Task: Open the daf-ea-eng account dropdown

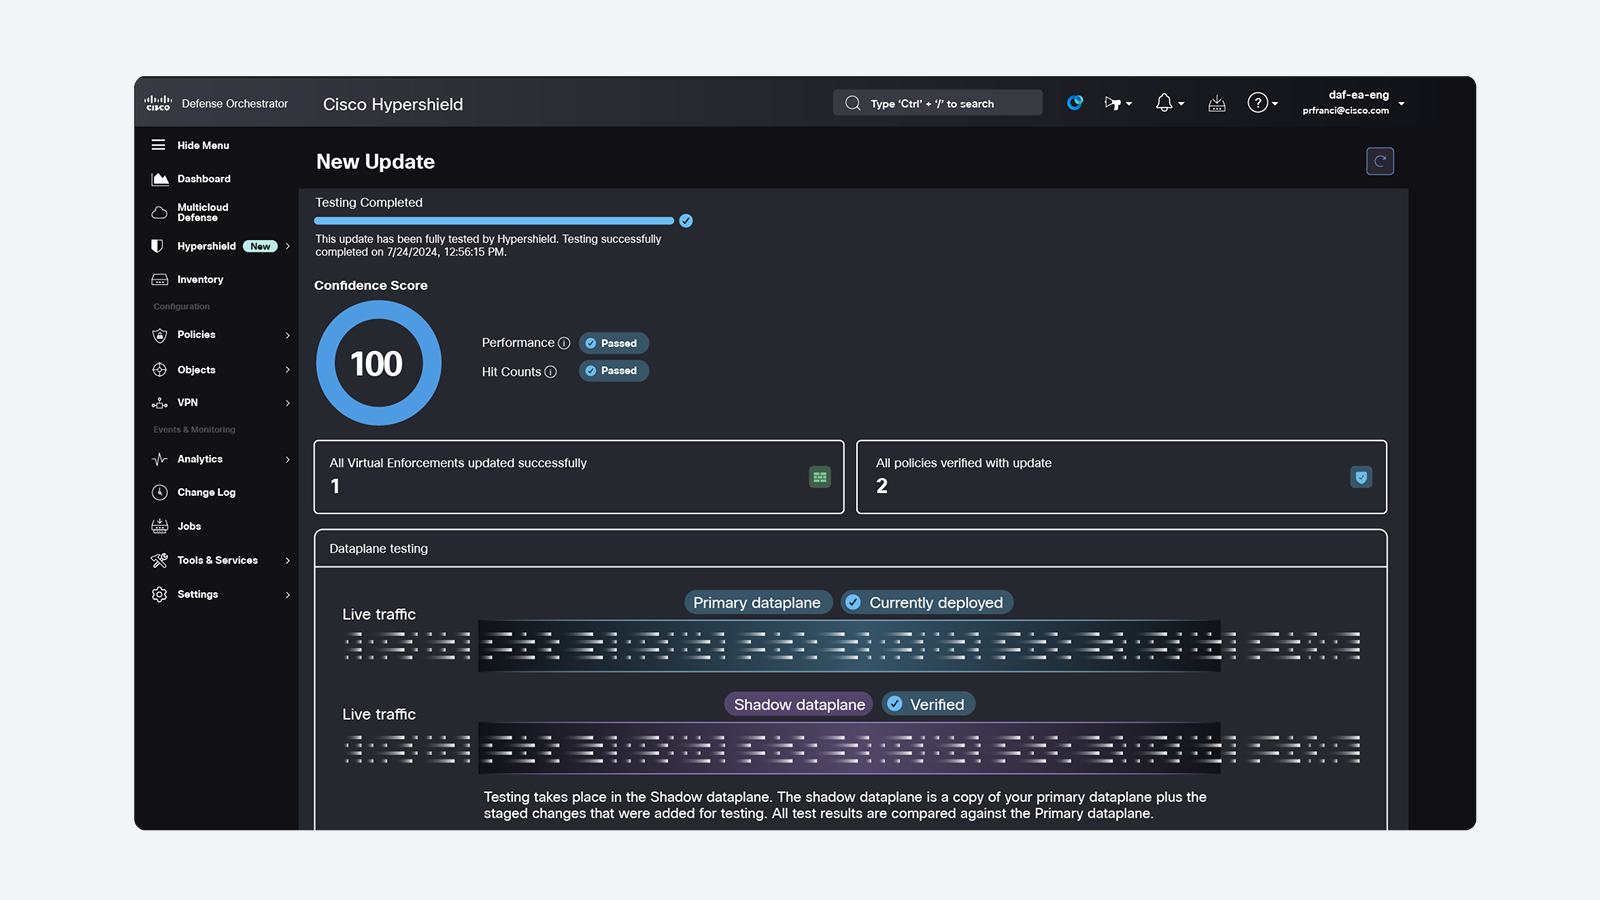Action: (x=1353, y=103)
